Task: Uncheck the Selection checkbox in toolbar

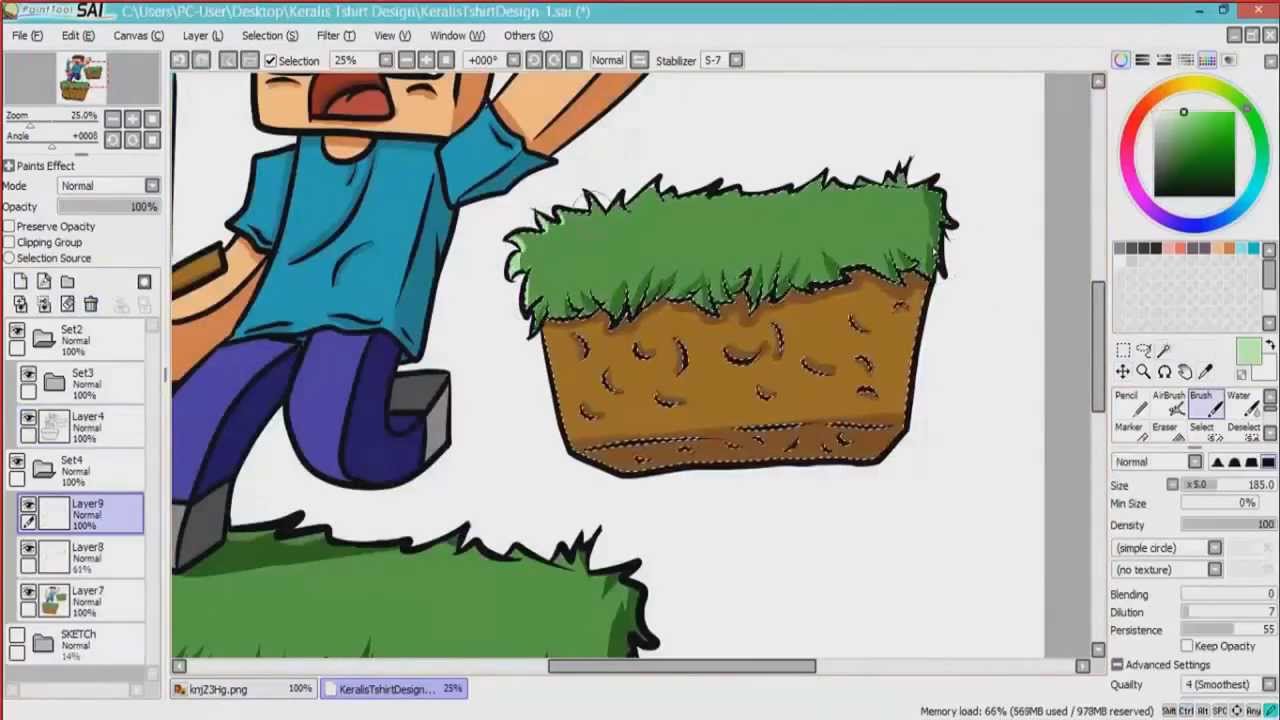Action: [270, 61]
